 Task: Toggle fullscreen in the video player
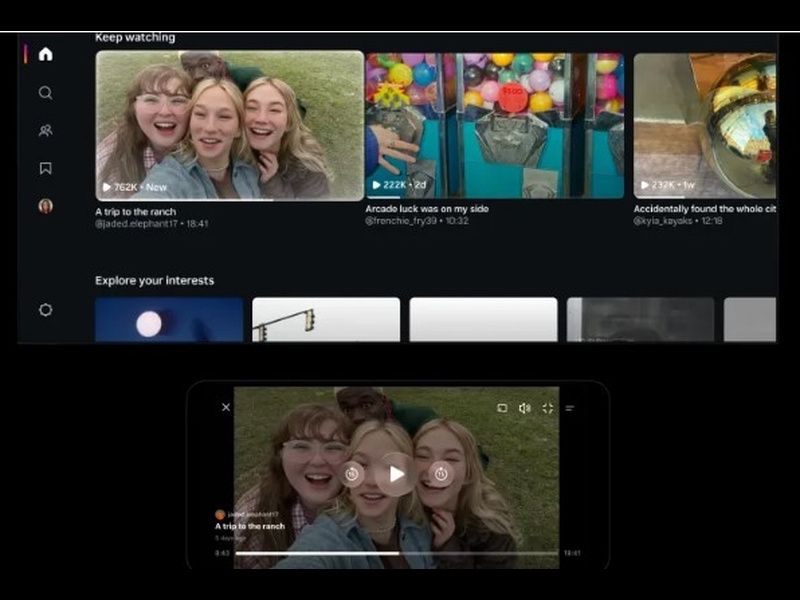point(547,408)
